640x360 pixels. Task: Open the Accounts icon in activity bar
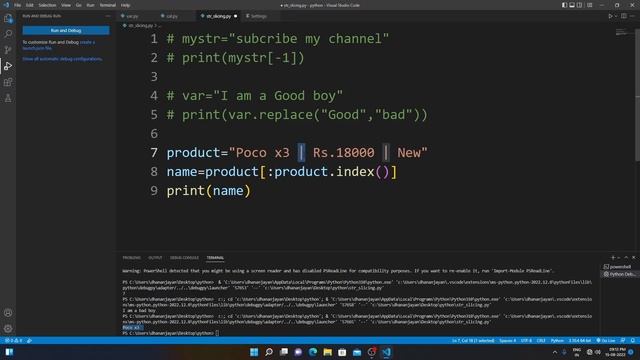(x=8, y=313)
